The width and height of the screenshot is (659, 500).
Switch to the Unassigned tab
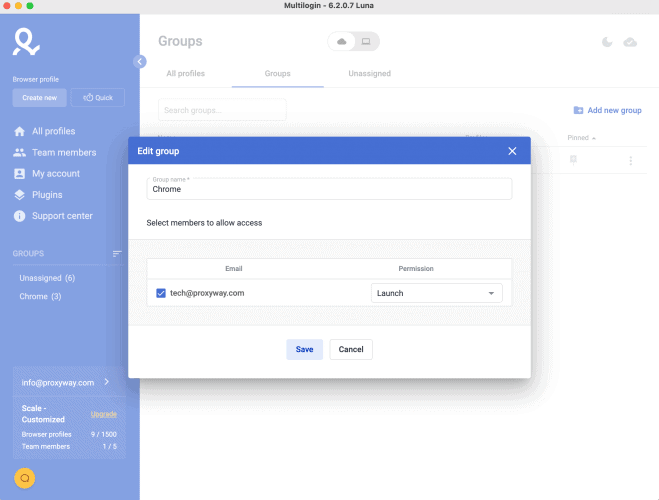tap(369, 74)
